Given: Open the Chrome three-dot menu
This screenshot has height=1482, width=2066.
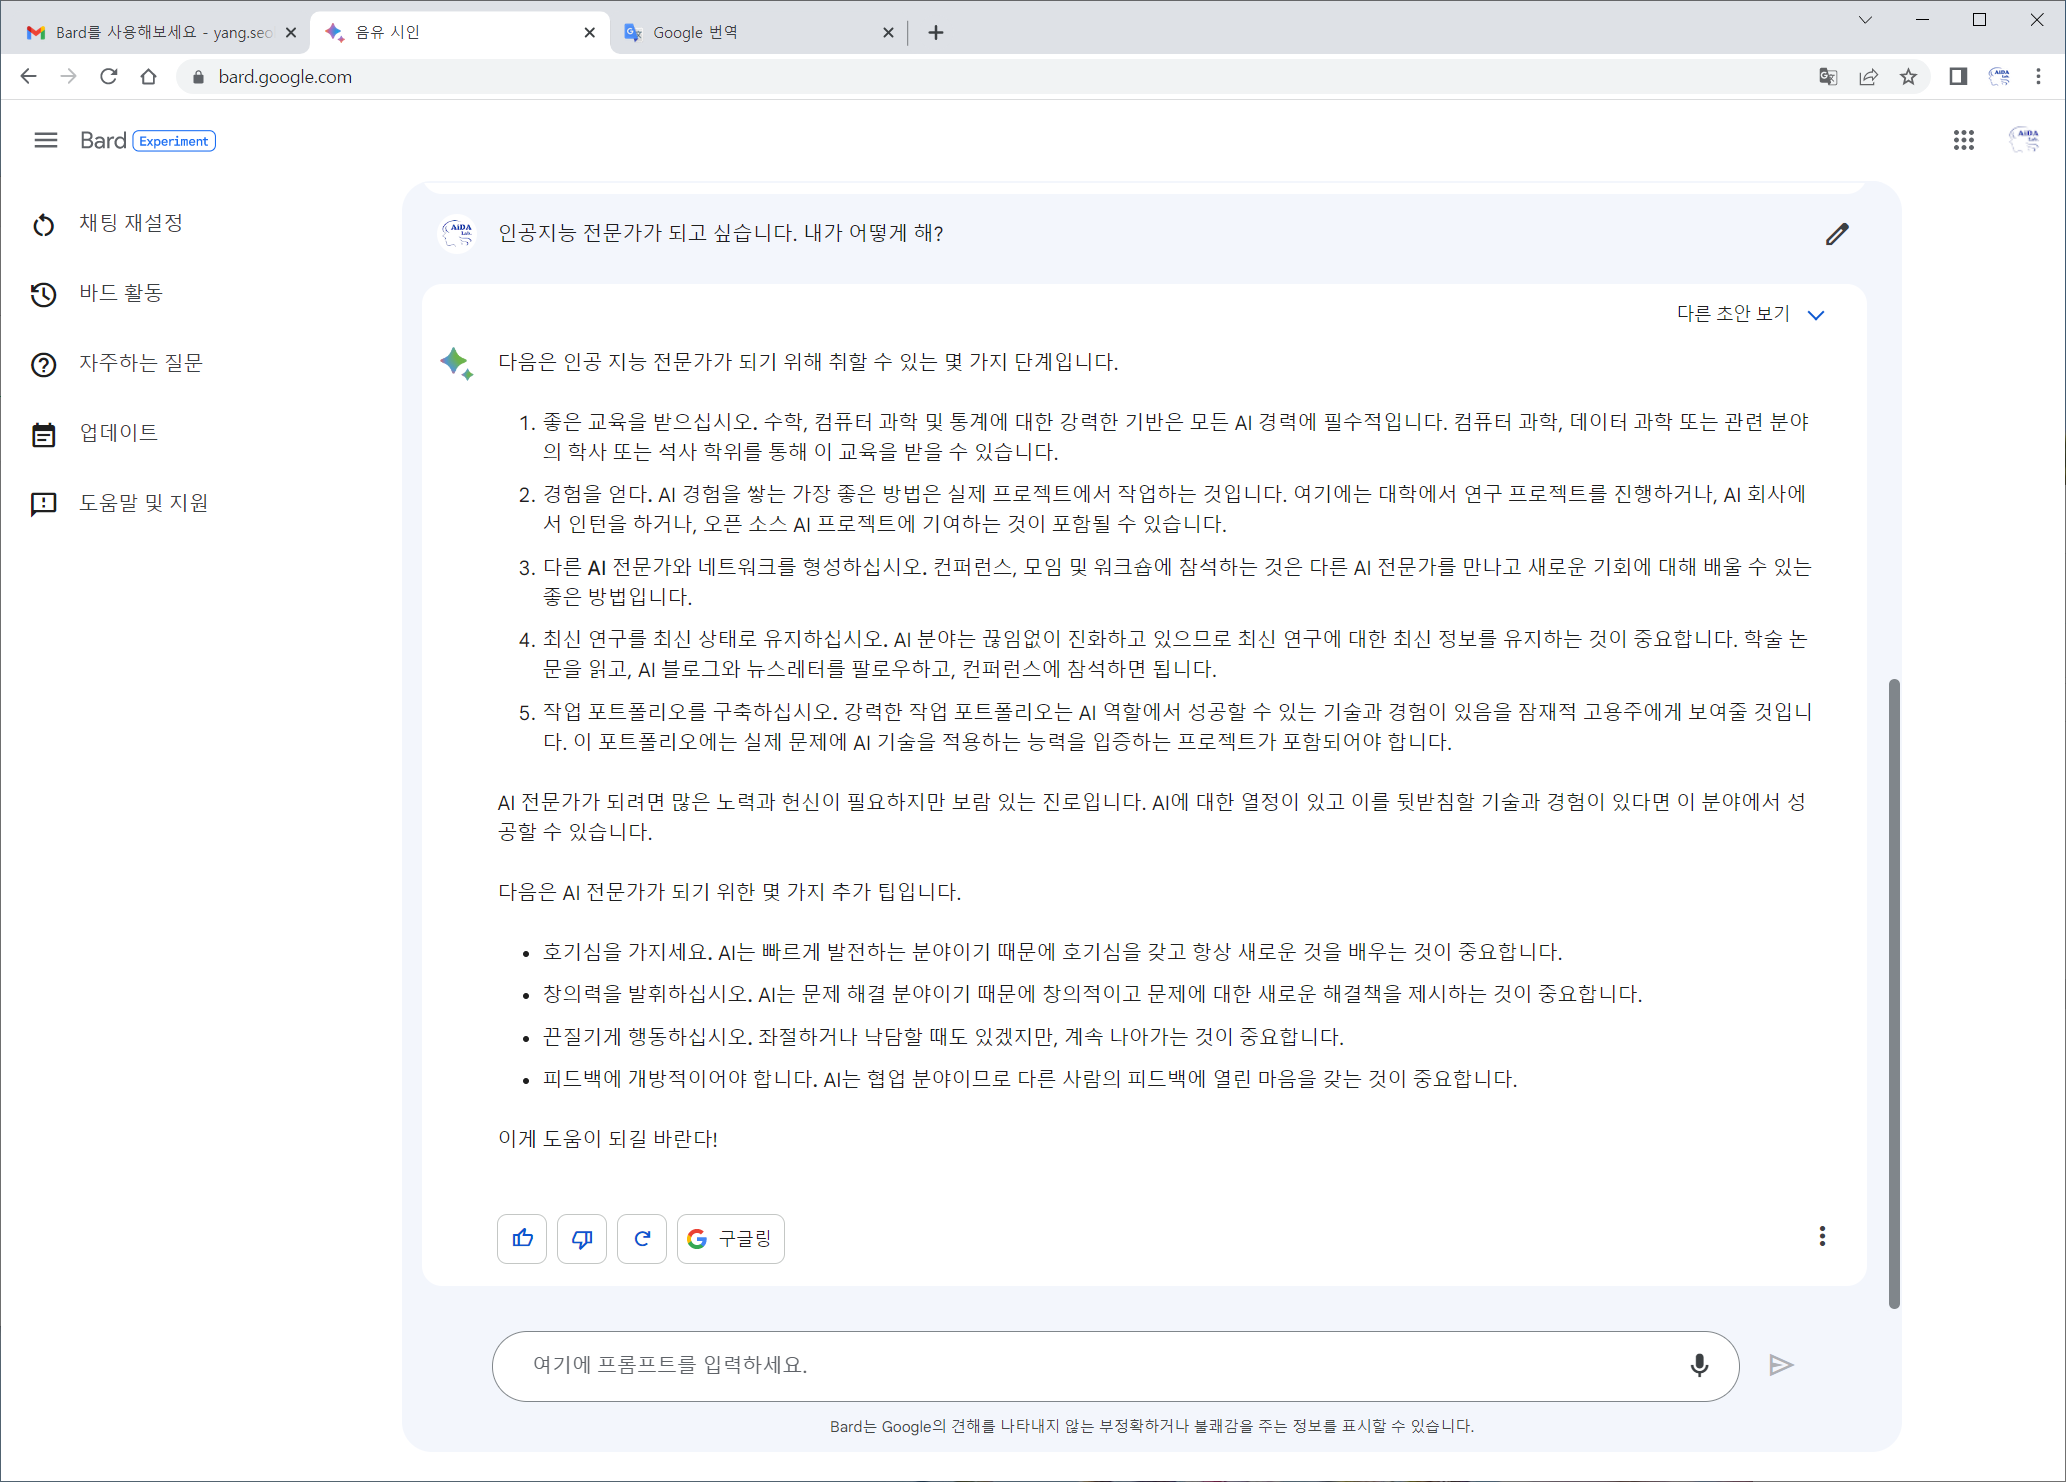Looking at the screenshot, I should tap(2038, 77).
